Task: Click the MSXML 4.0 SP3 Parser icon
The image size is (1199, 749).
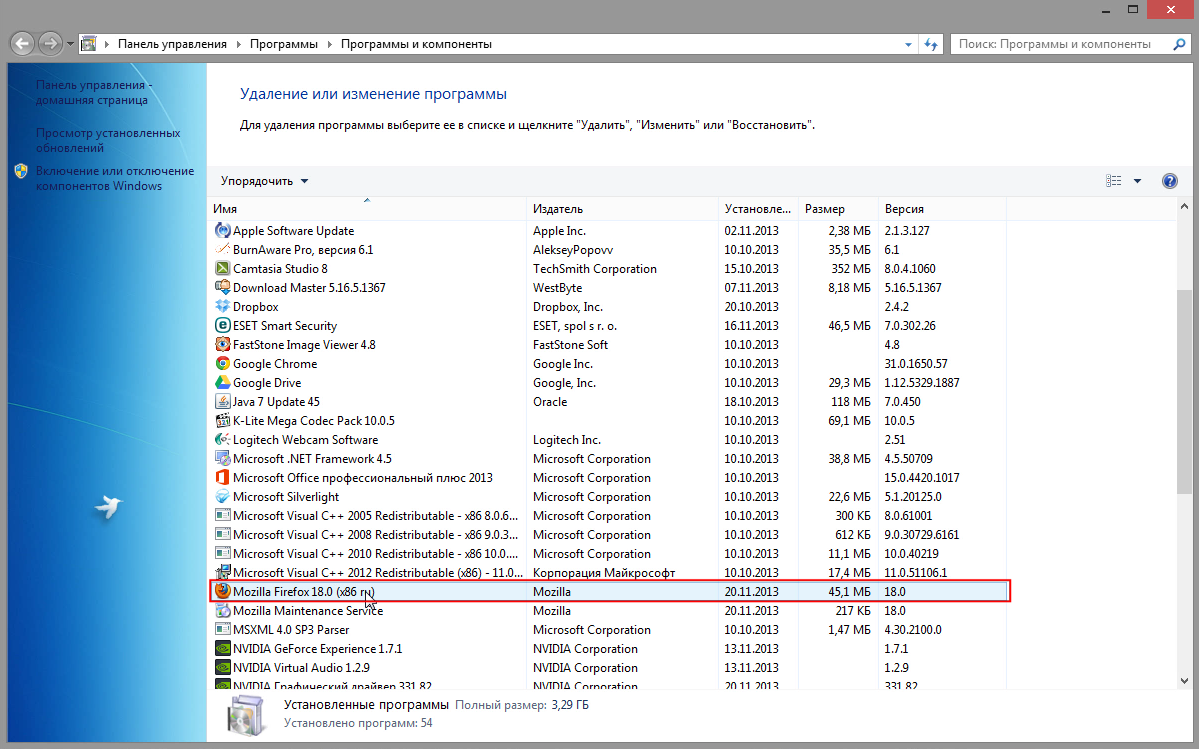Action: 223,630
